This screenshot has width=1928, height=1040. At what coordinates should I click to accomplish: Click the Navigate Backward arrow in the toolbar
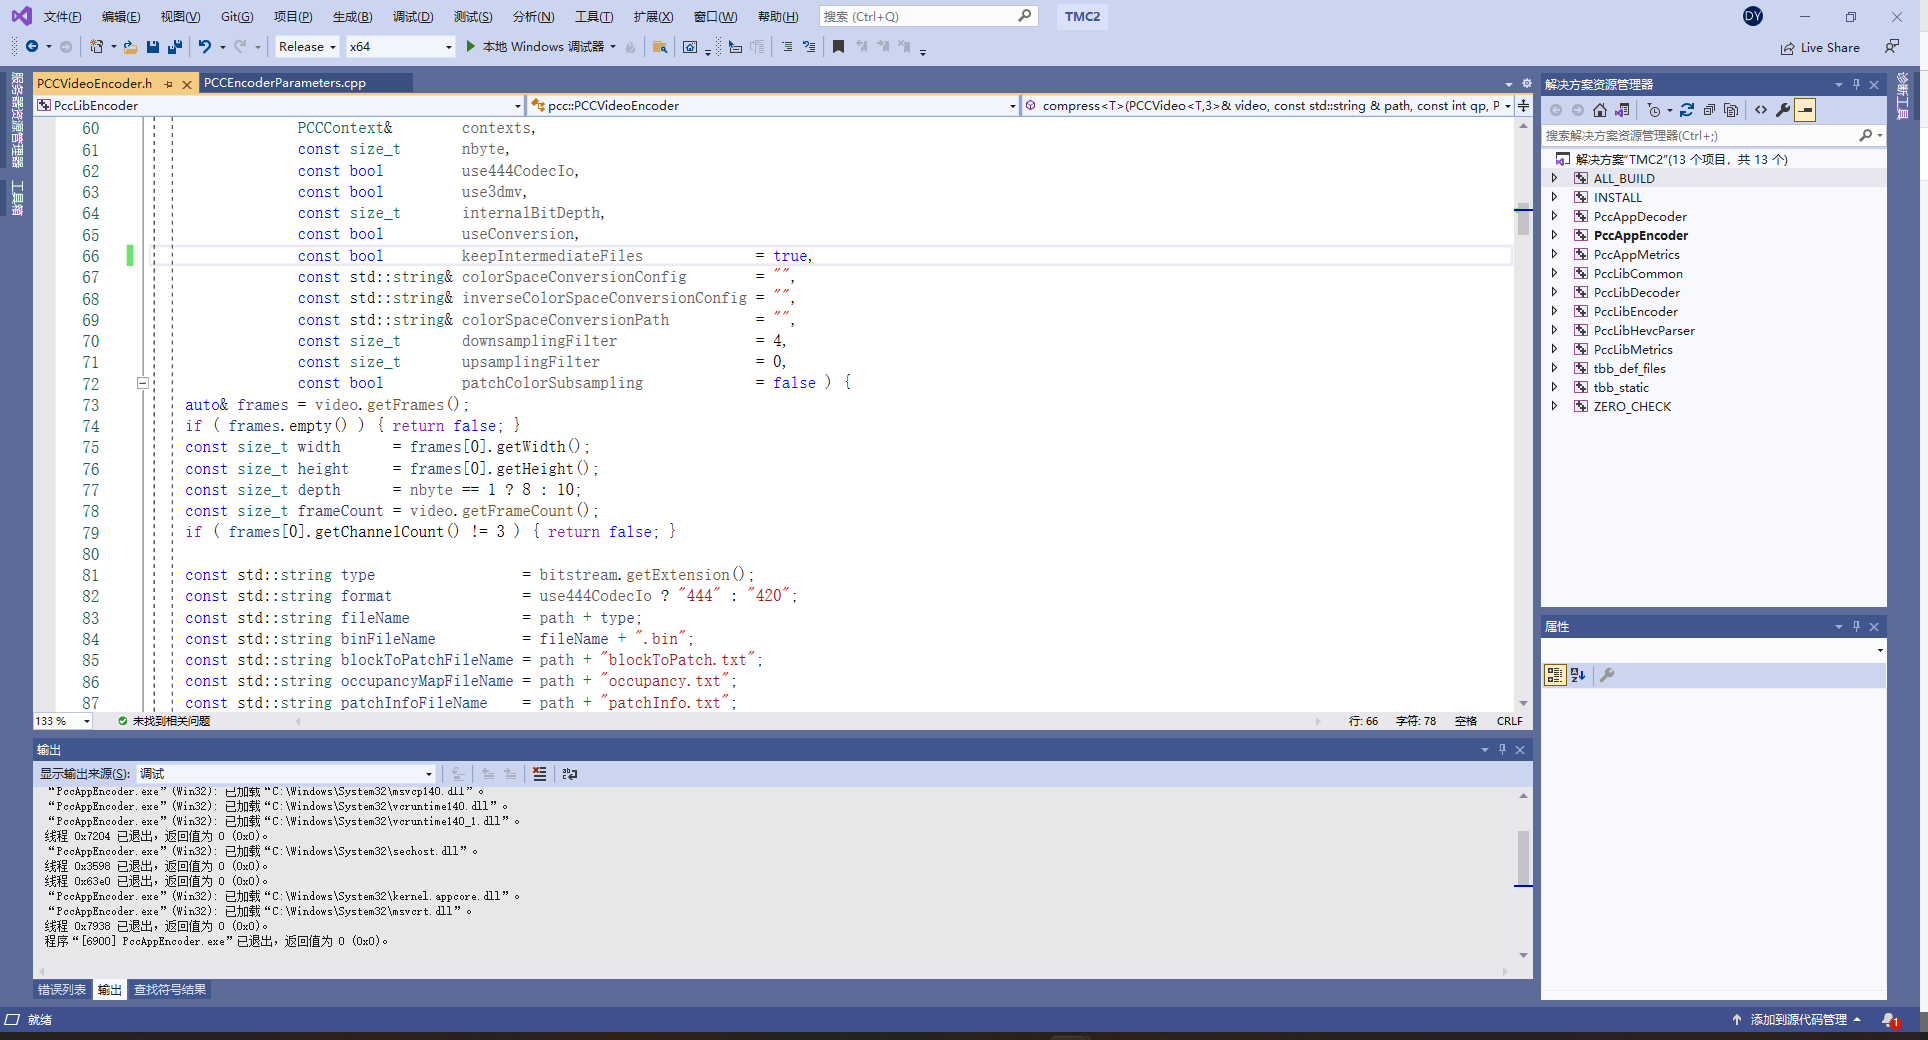[32, 47]
